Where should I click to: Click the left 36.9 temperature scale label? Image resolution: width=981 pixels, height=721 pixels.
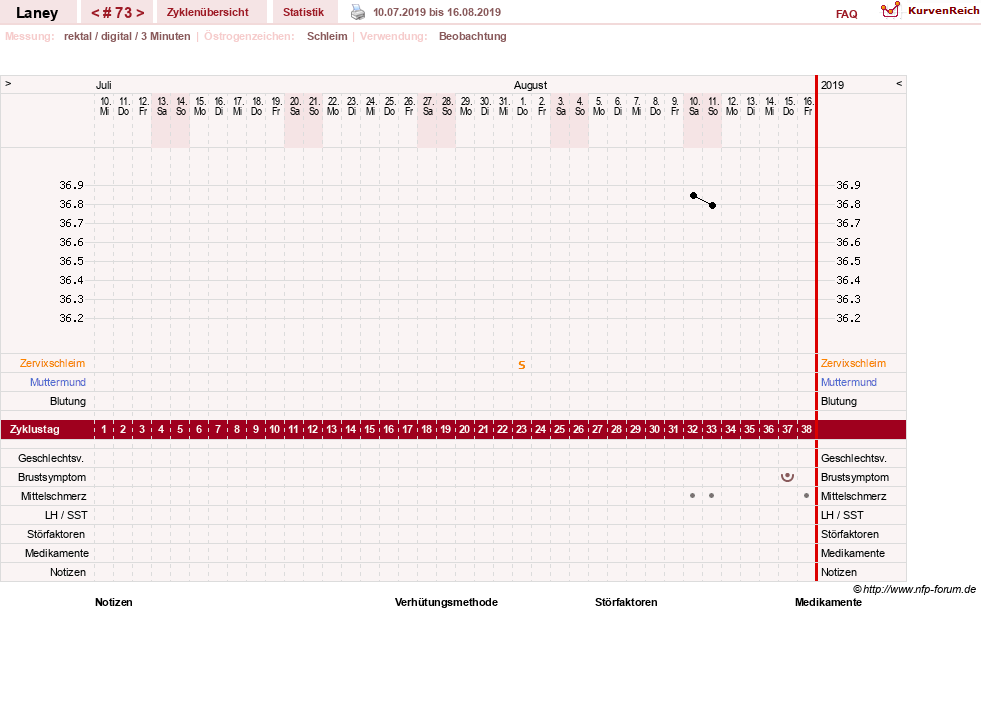(71, 185)
